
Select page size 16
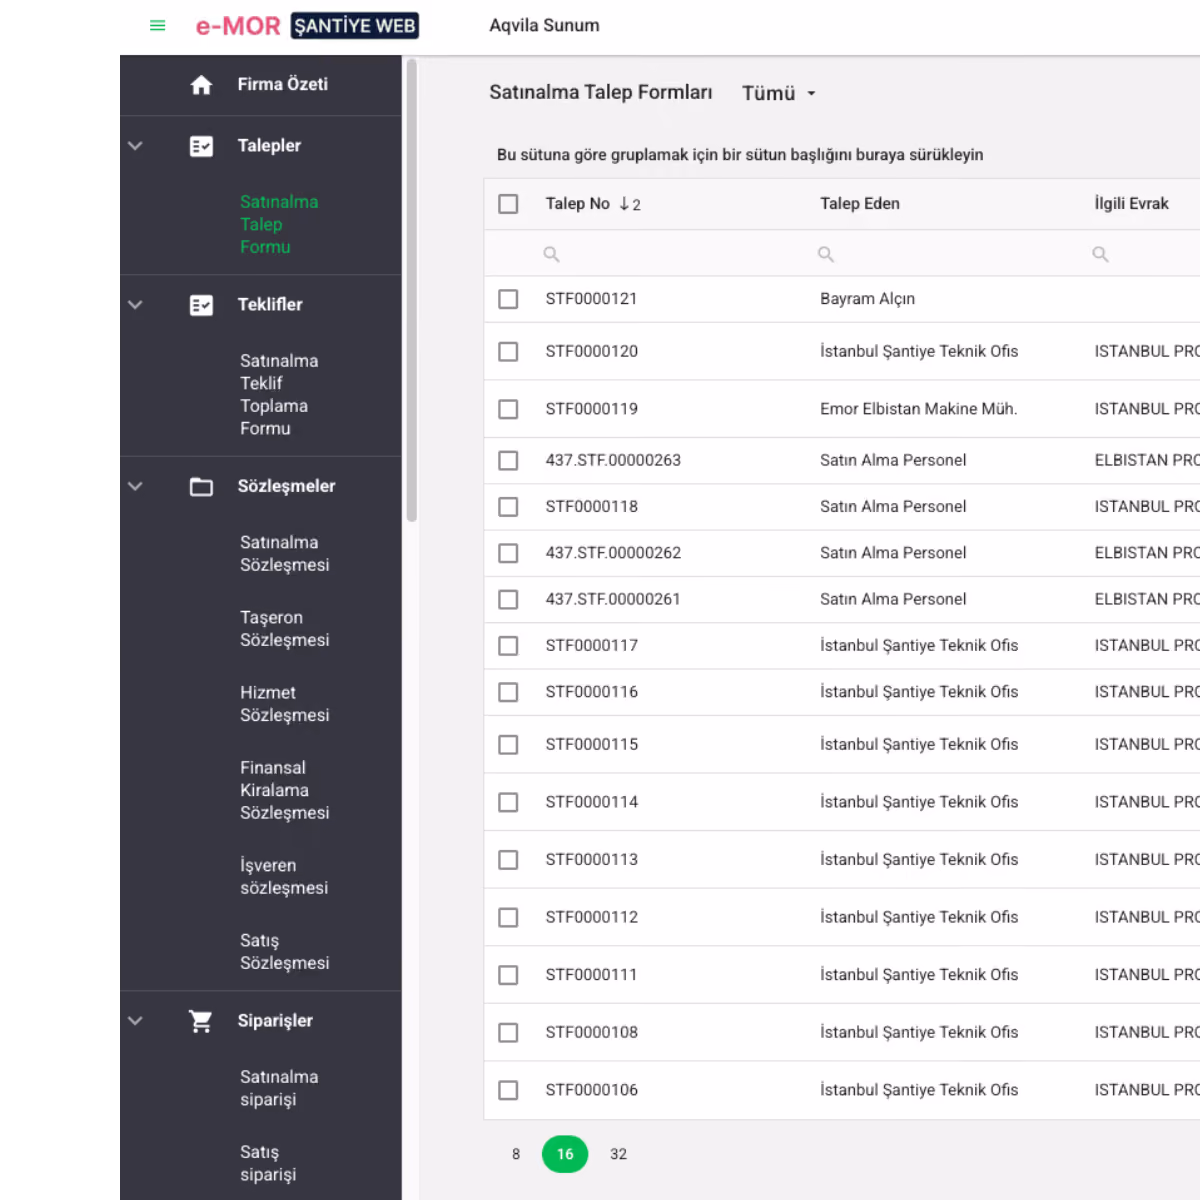tap(565, 1154)
